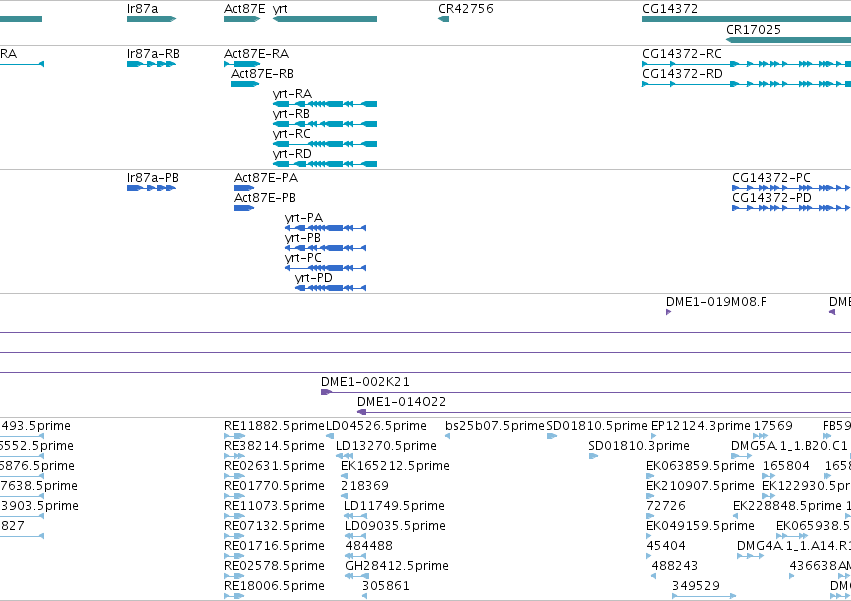Click EST LD09035.5prime
Image resolution: width=851 pixels, height=601 pixels.
pos(355,536)
